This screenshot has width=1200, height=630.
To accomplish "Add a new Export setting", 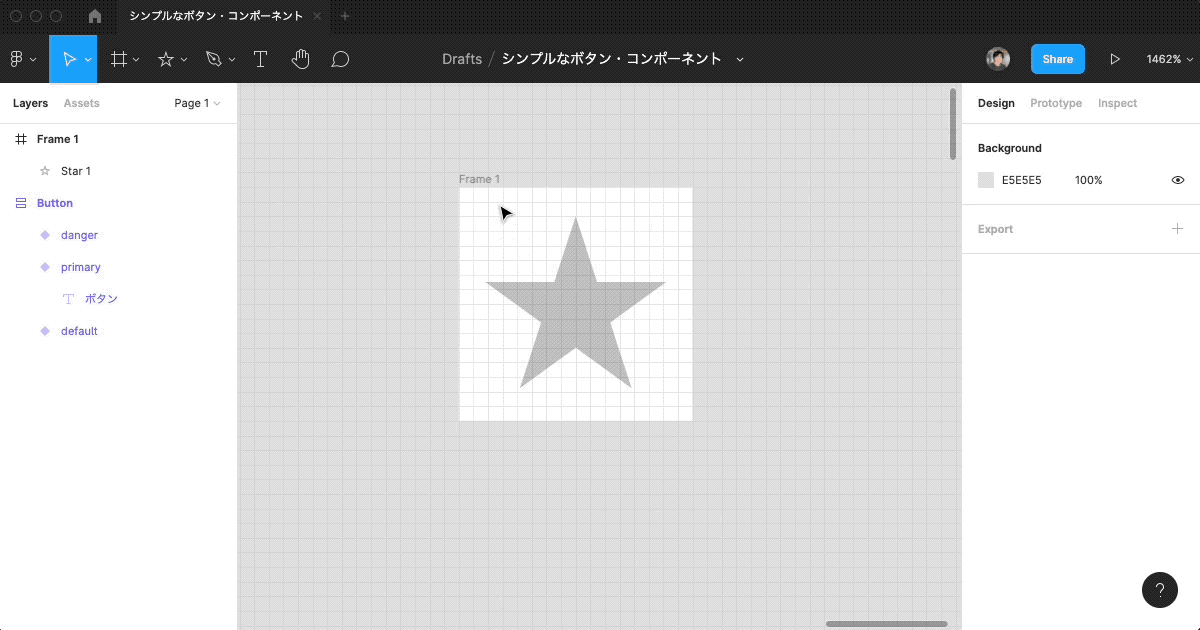I will click(1177, 229).
